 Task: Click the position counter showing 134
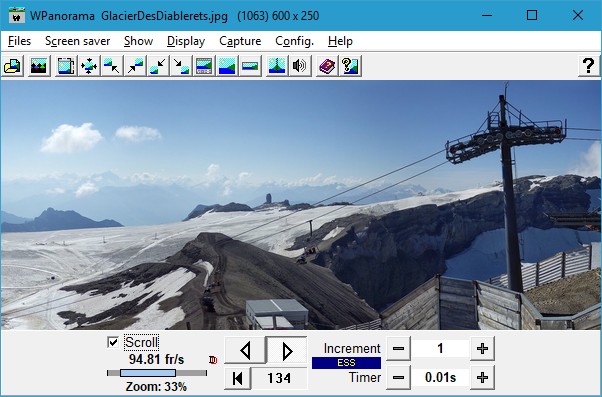[279, 378]
